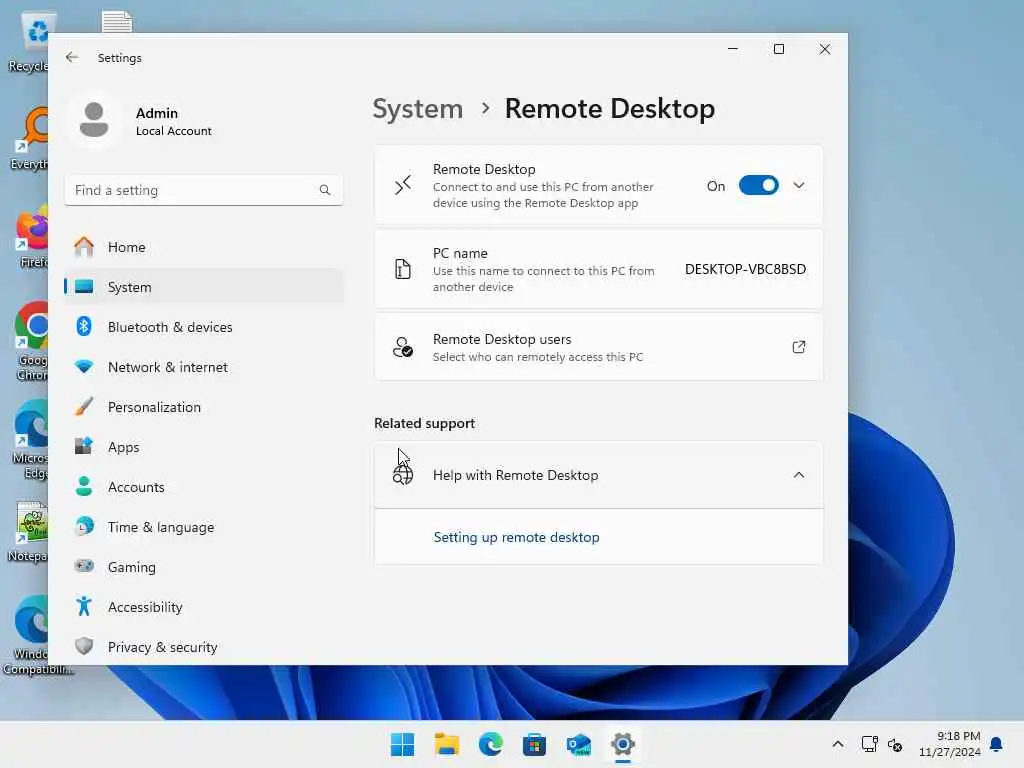Viewport: 1024px width, 768px height.
Task: Open Apps settings
Action: coord(204,447)
